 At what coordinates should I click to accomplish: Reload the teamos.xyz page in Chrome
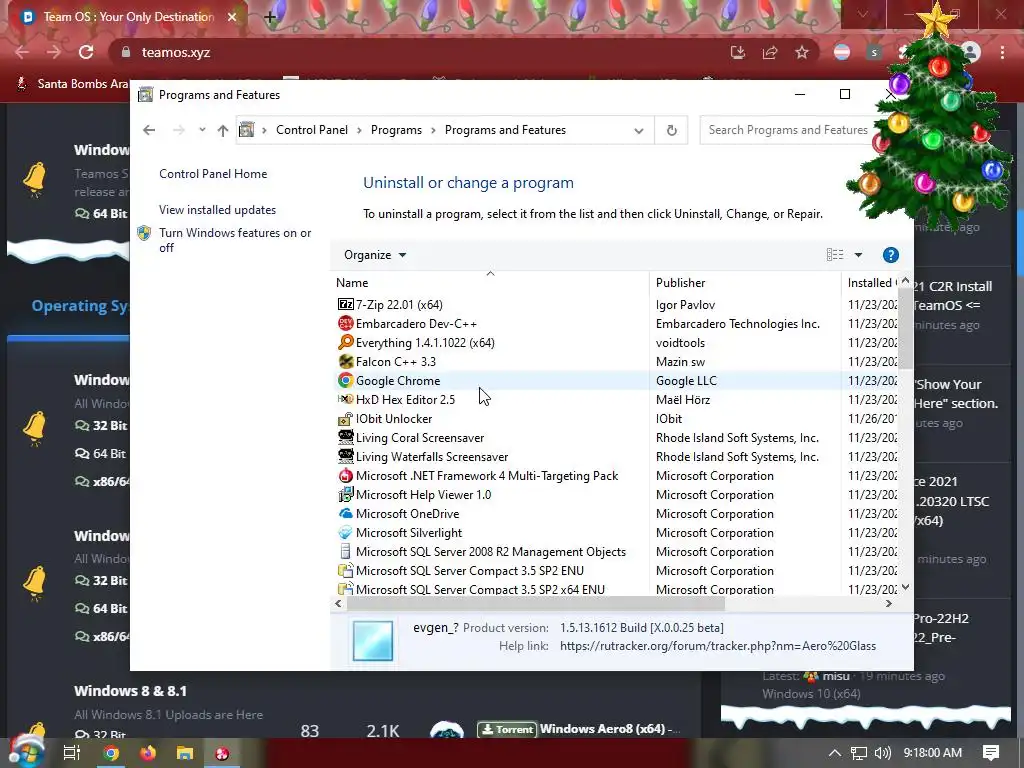pyautogui.click(x=86, y=52)
